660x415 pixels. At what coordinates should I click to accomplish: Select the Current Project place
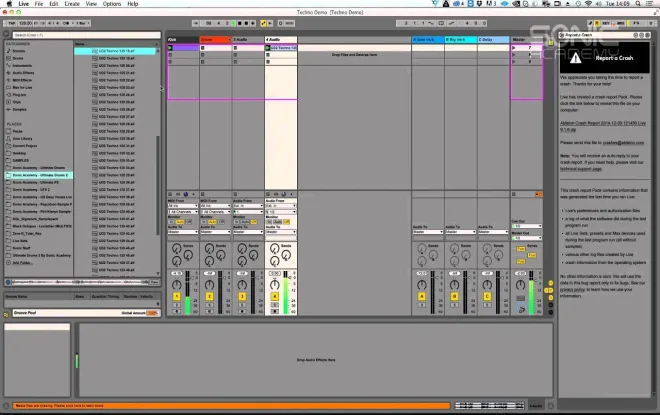click(24, 146)
